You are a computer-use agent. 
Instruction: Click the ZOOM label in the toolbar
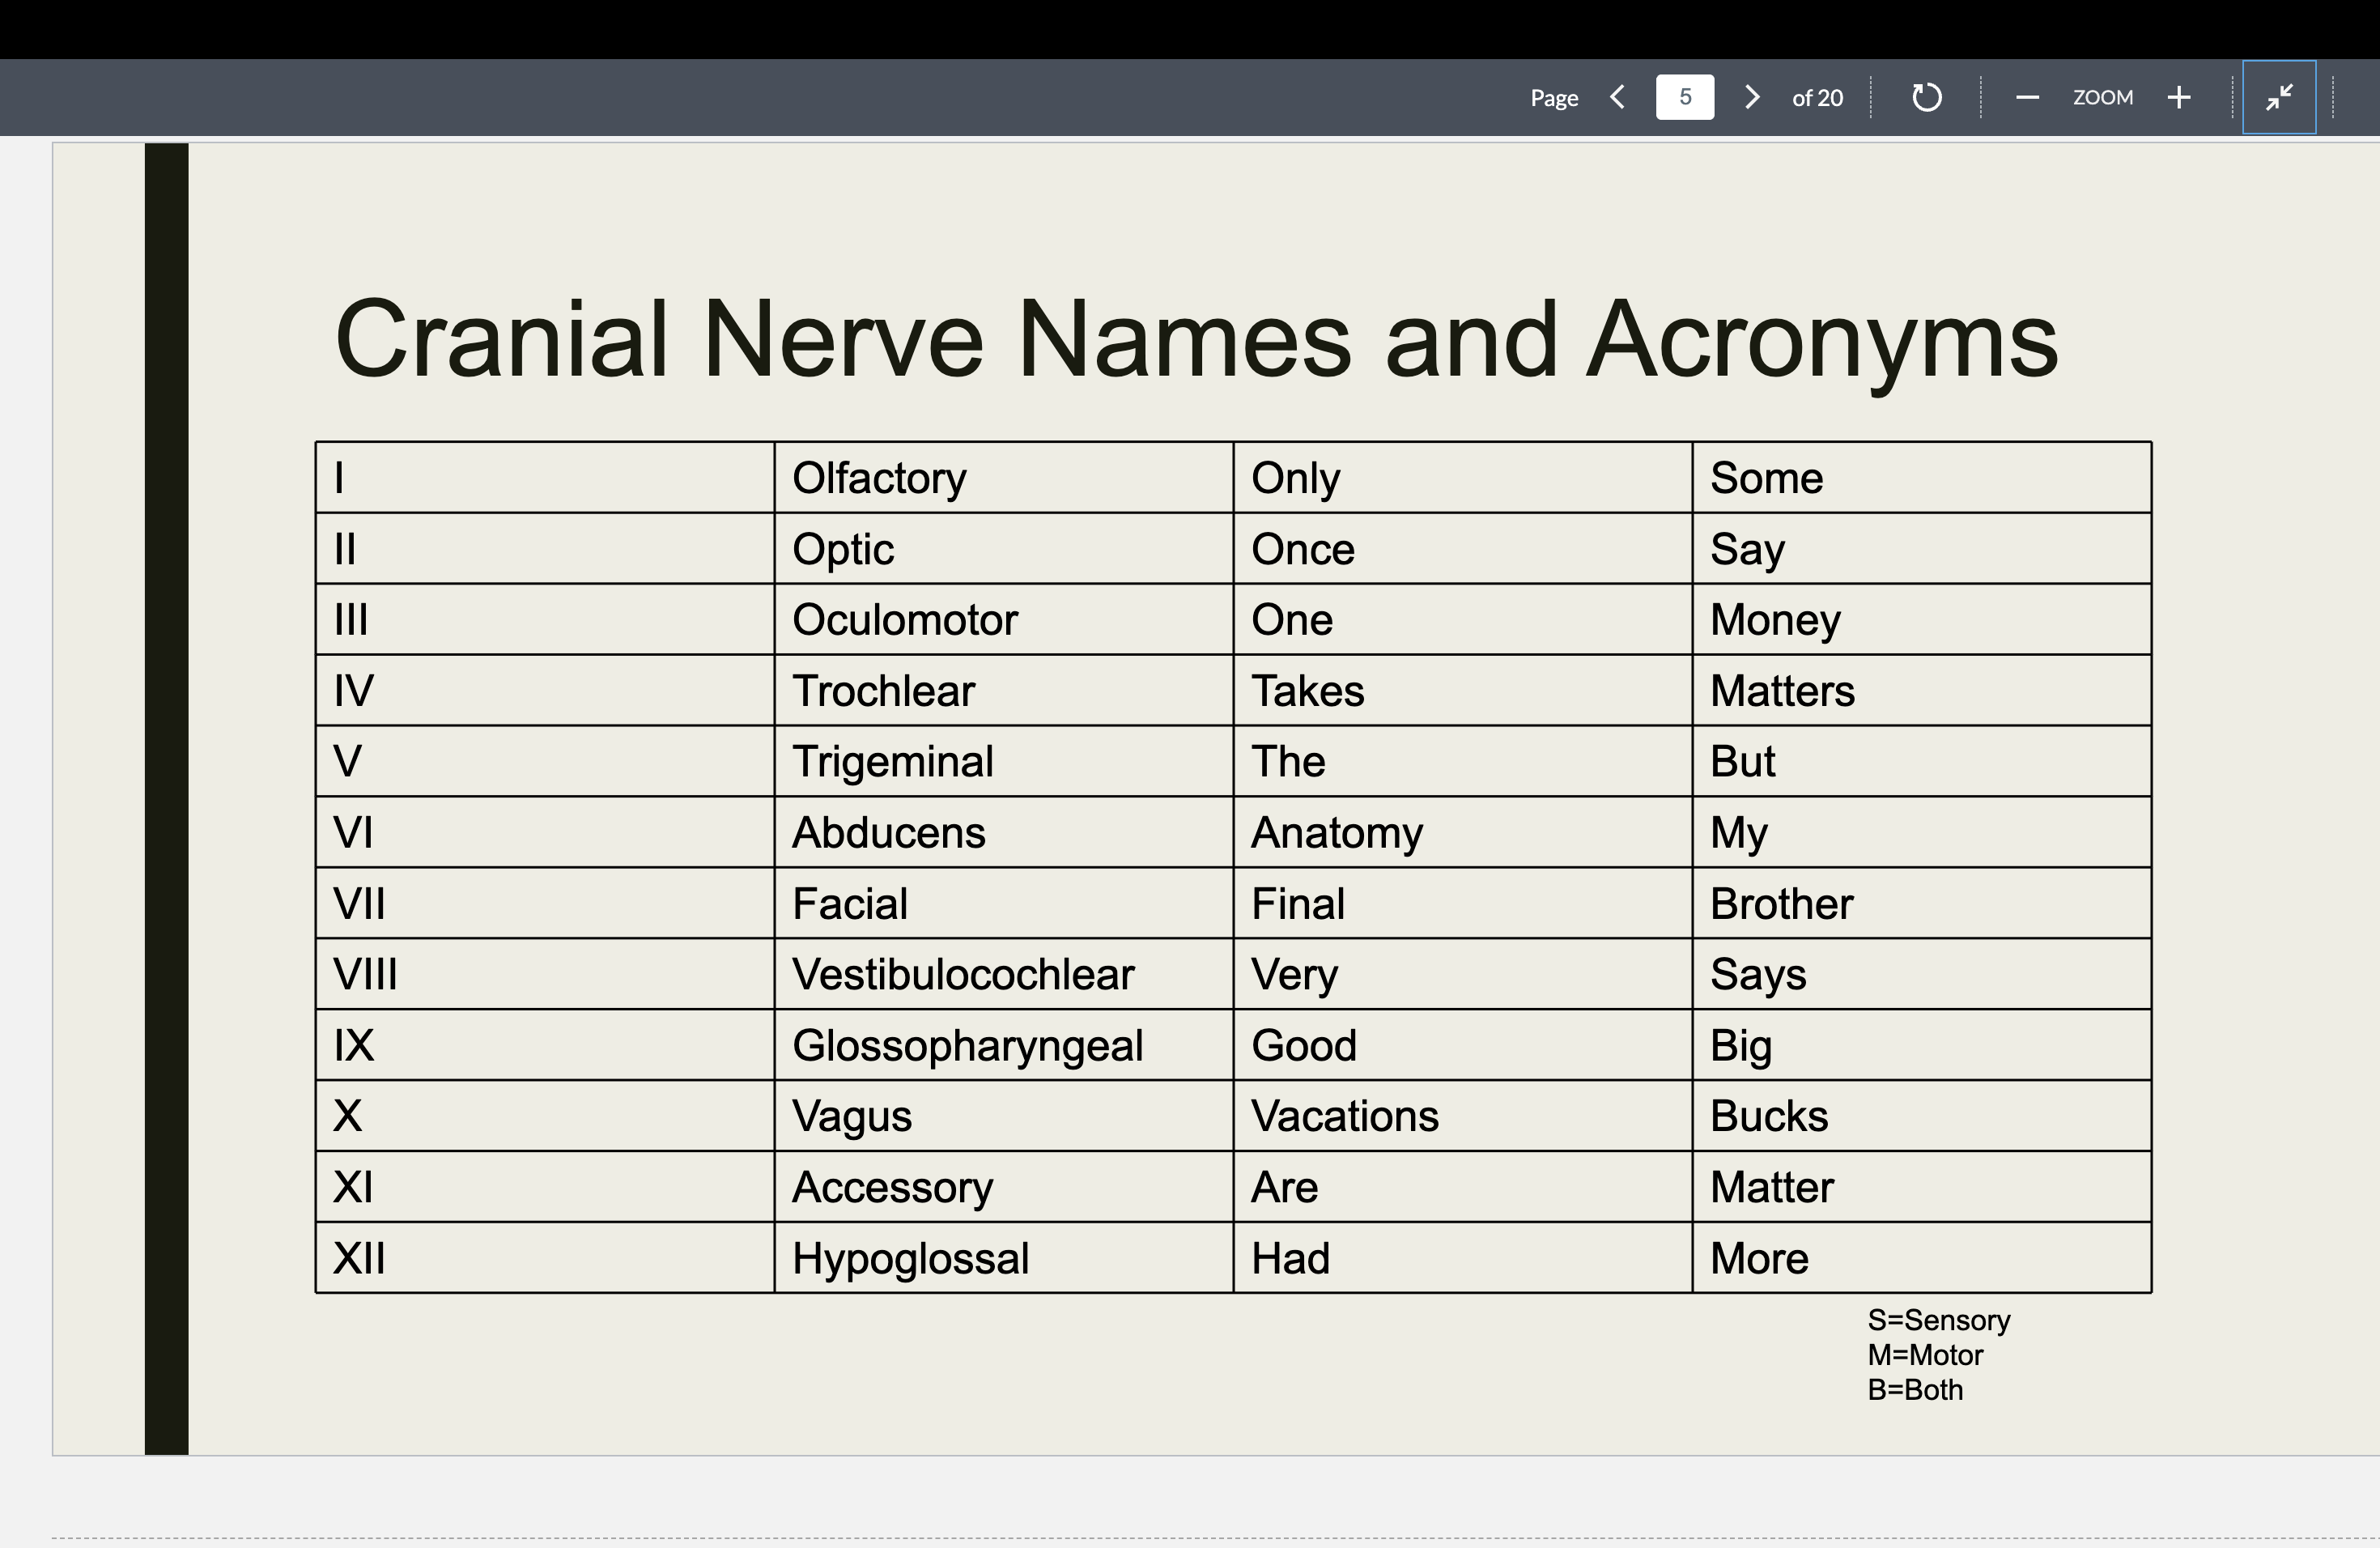pos(2102,97)
